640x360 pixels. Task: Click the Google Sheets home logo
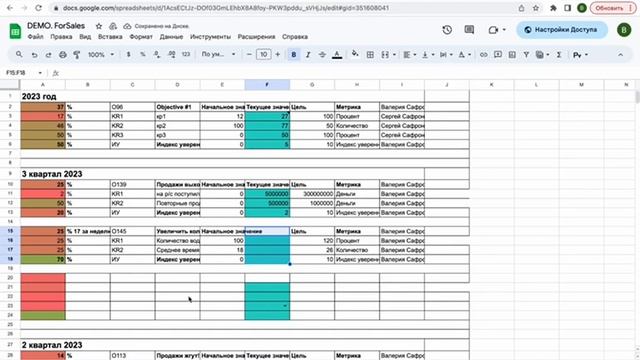pyautogui.click(x=15, y=31)
